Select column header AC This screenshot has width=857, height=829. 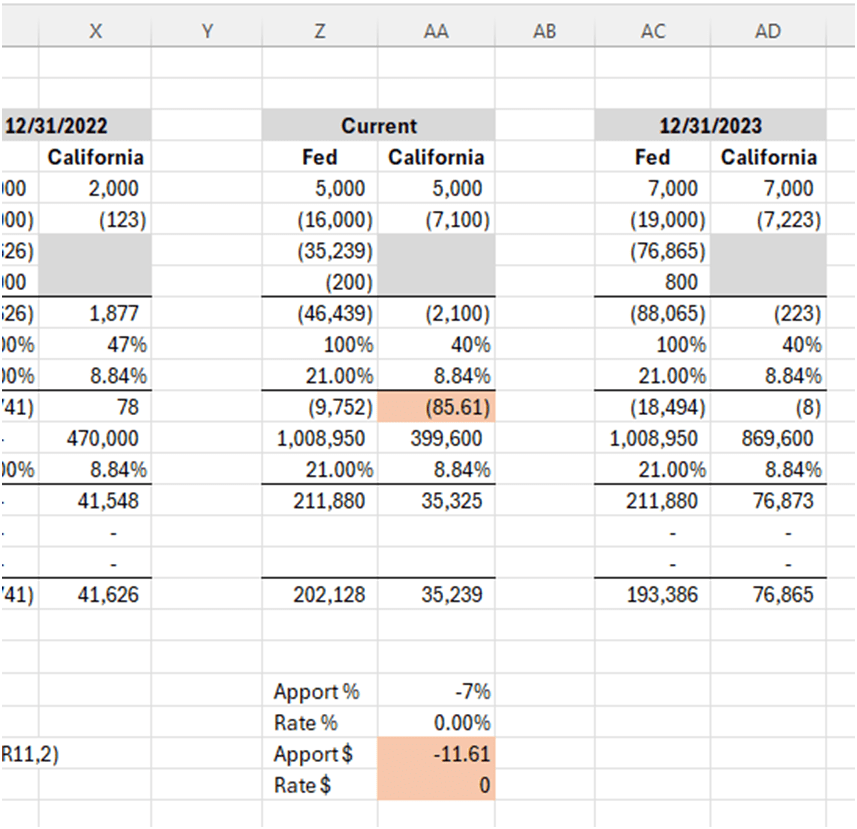(653, 31)
